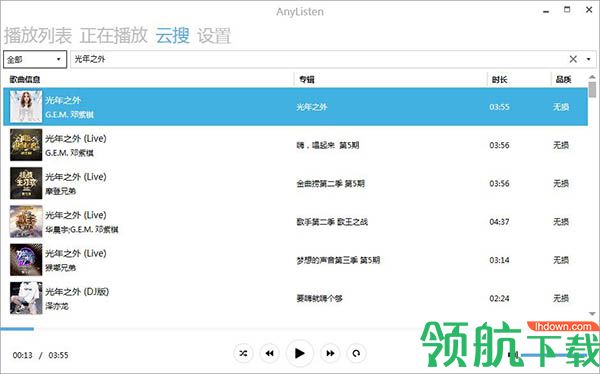Screen dimensions: 600x374
Task: Sort by the 时长 column header
Action: 499,80
